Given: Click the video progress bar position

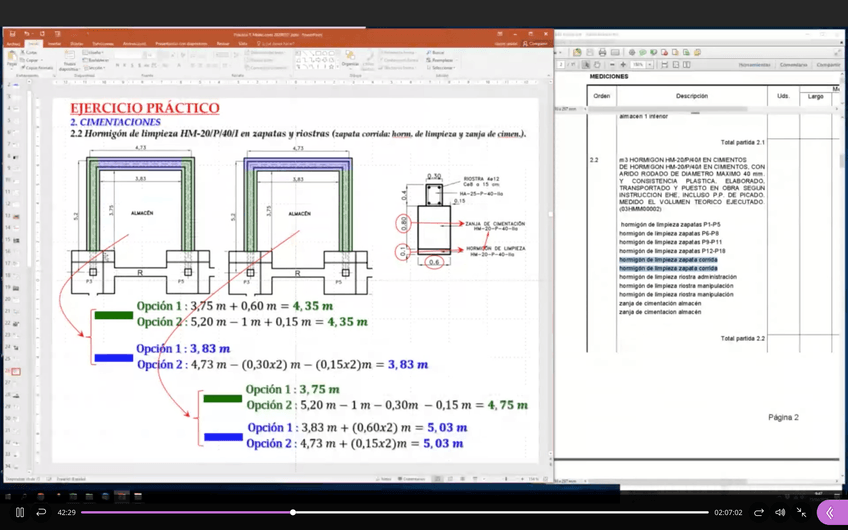Looking at the screenshot, I should tap(292, 512).
